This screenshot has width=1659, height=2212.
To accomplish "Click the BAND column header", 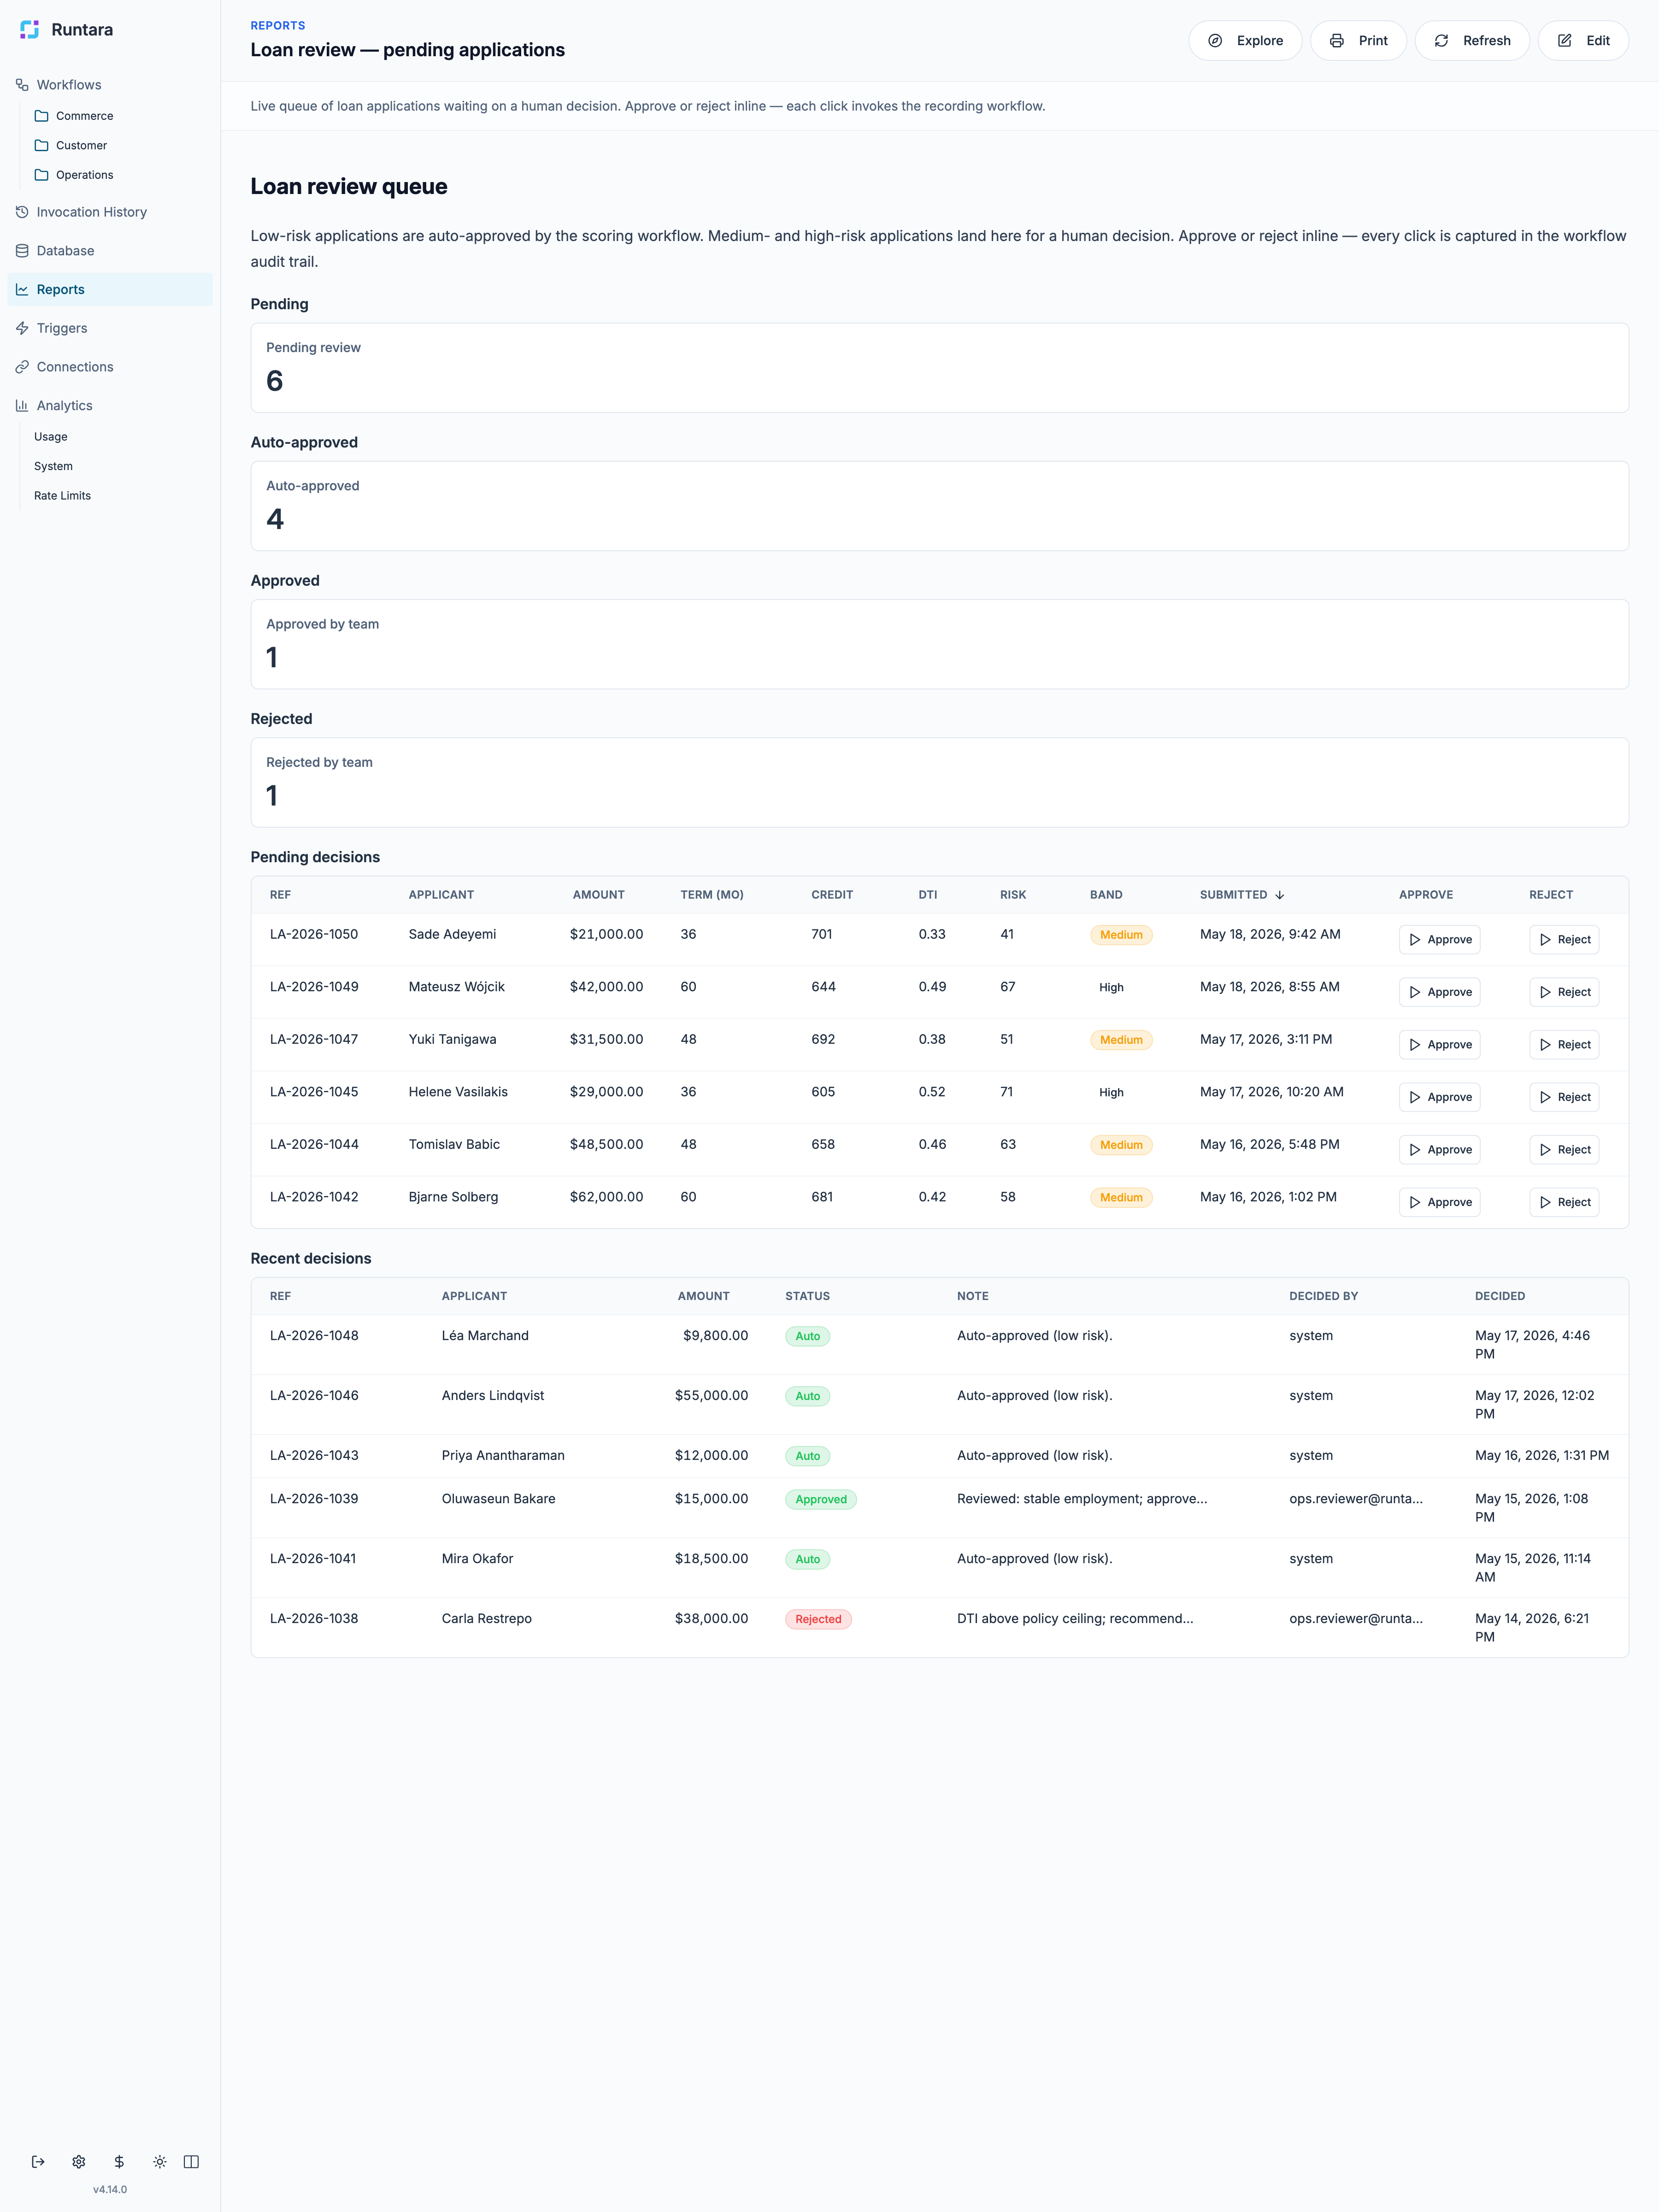I will [1106, 895].
